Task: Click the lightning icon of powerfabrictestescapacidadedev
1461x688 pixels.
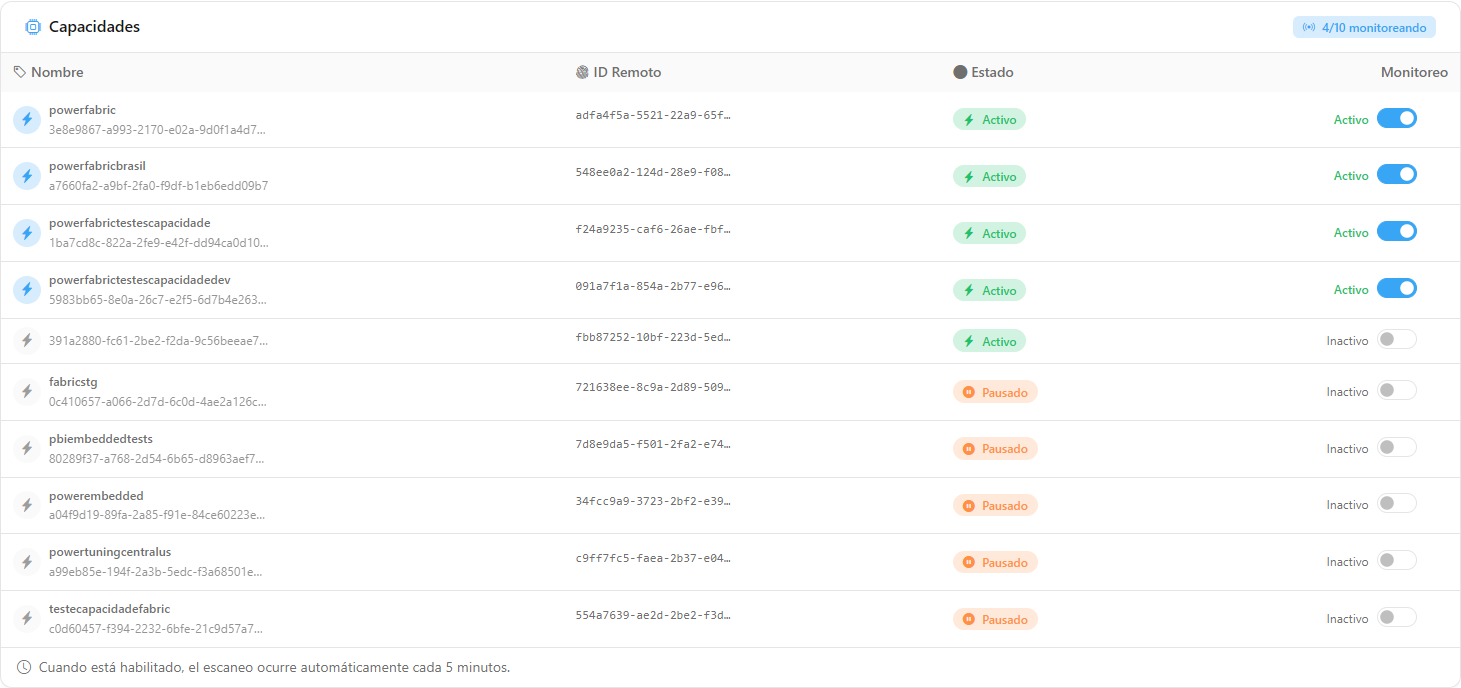Action: [x=27, y=290]
